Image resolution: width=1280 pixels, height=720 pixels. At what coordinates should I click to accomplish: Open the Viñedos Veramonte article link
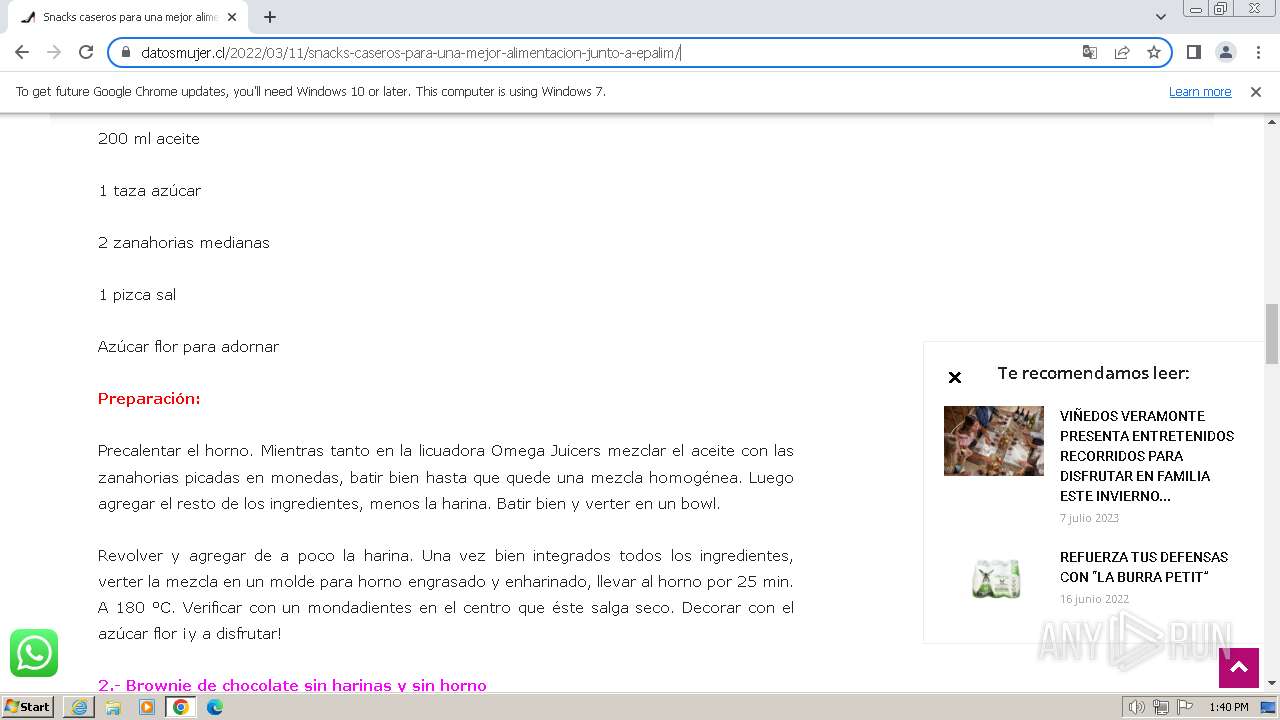[x=1147, y=456]
